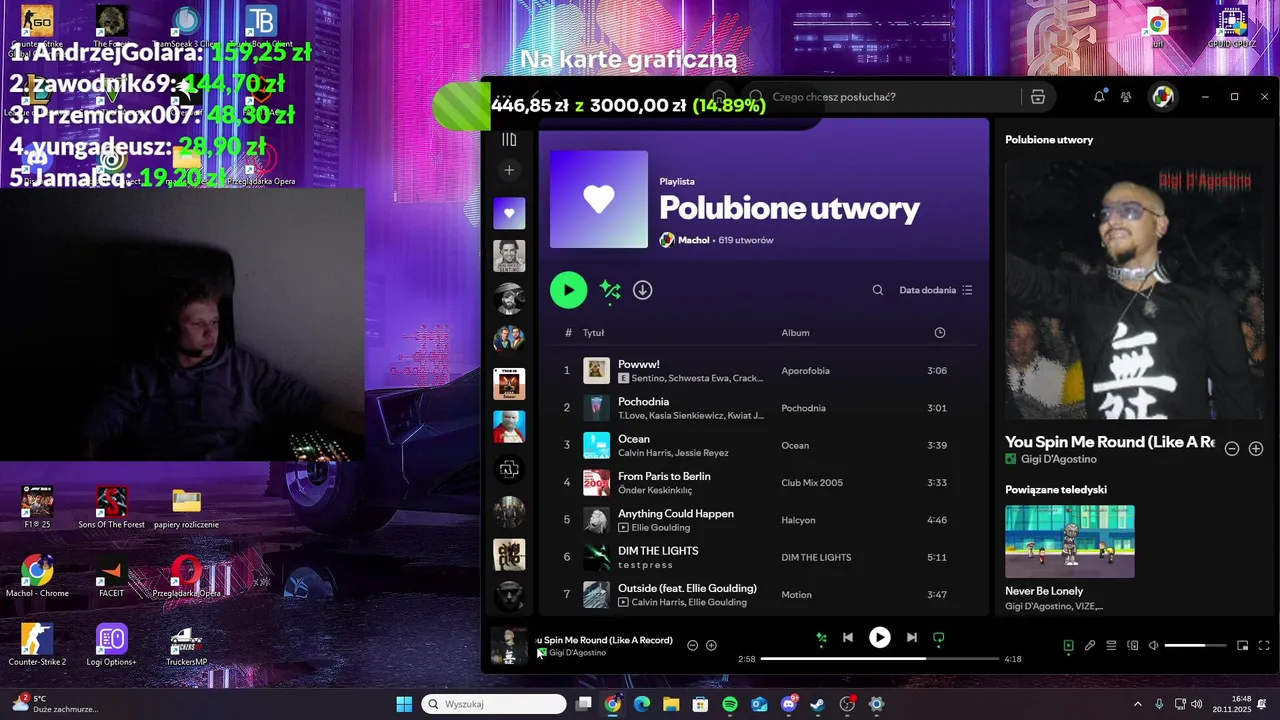Toggle the Now Playing view button
Viewport: 1280px width, 720px height.
click(1068, 646)
